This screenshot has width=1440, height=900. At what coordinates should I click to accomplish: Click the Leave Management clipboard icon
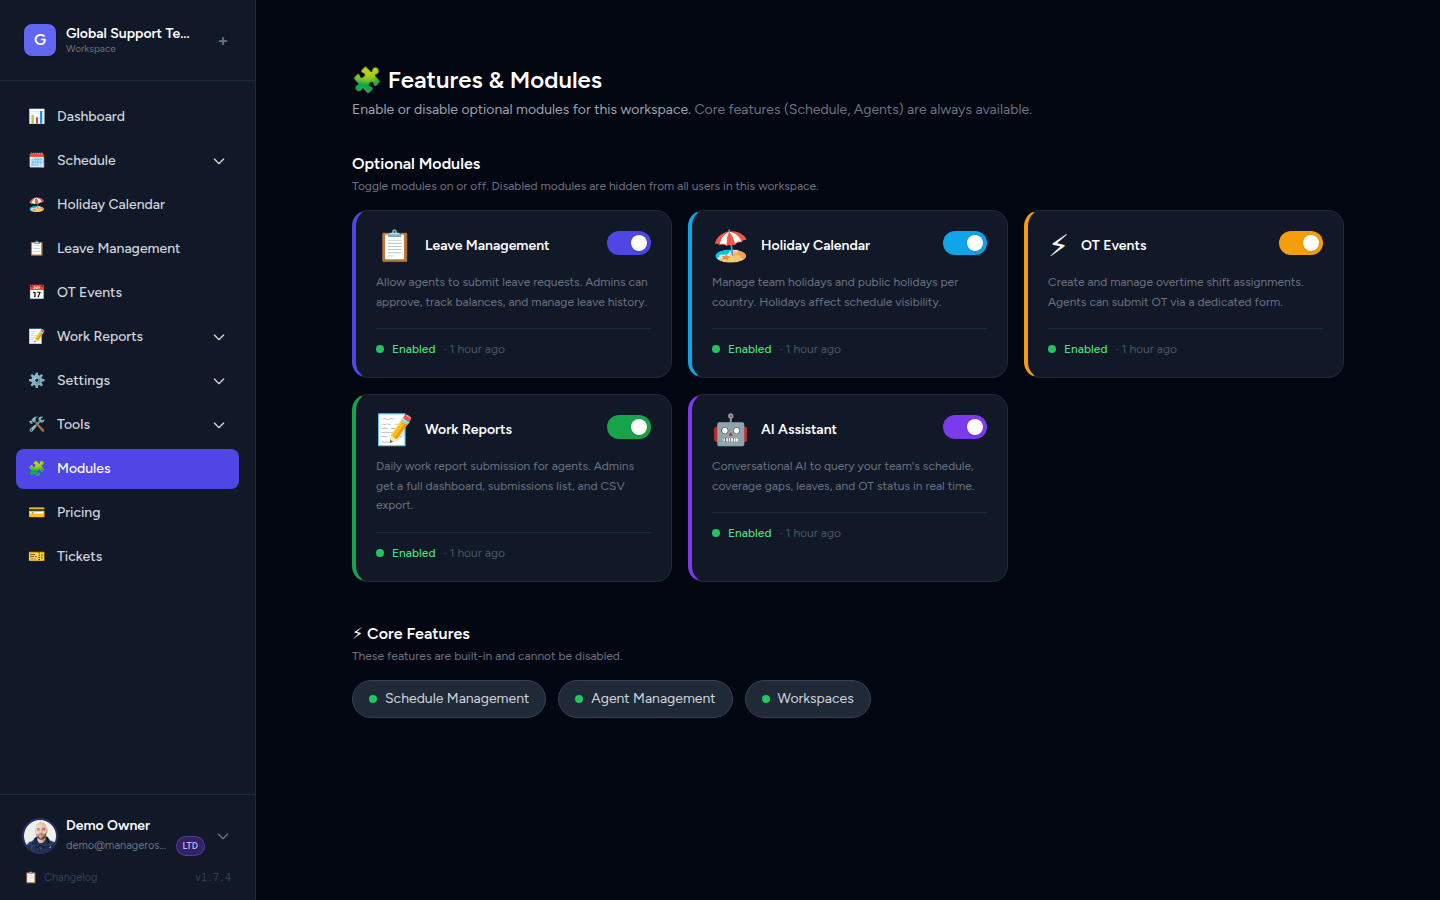point(394,244)
